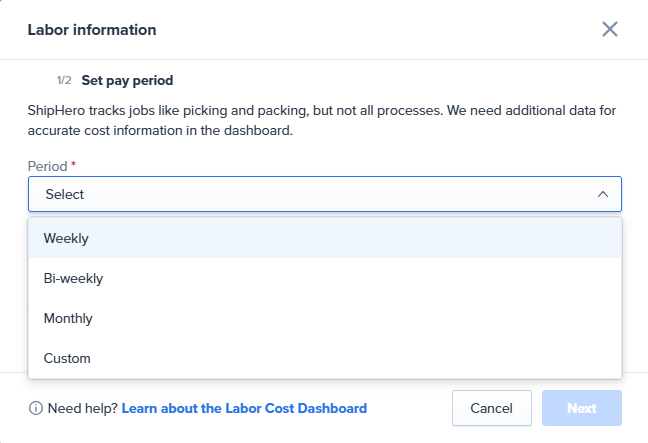Pick the Monthly pay period option
The height and width of the screenshot is (443, 648).
pos(68,318)
